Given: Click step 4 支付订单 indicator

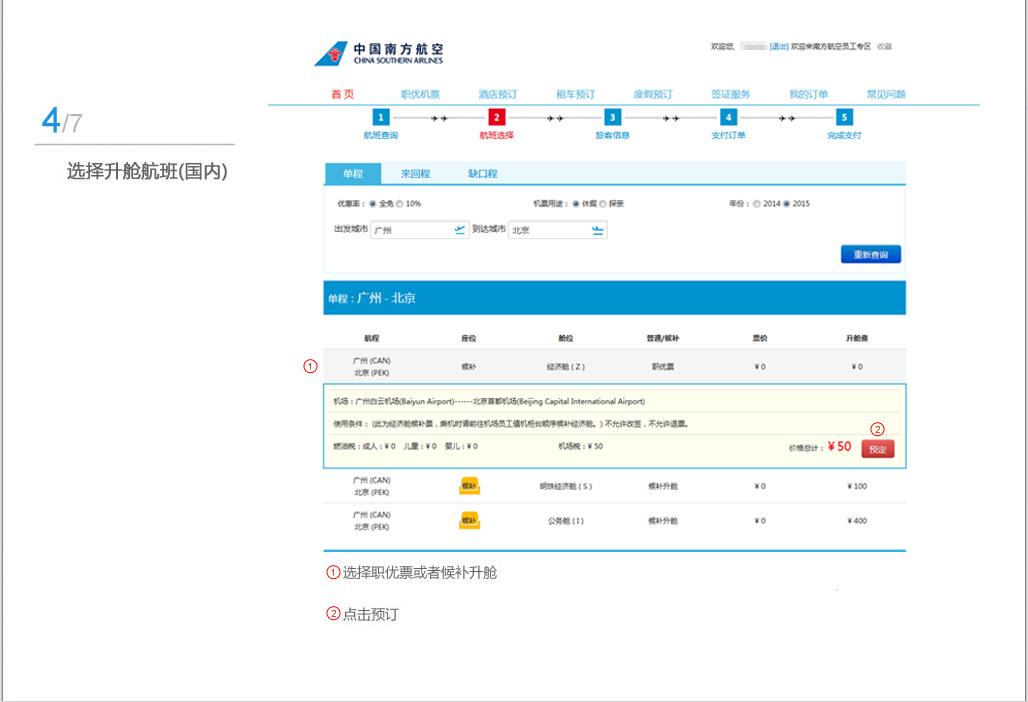Looking at the screenshot, I should pyautogui.click(x=729, y=117).
